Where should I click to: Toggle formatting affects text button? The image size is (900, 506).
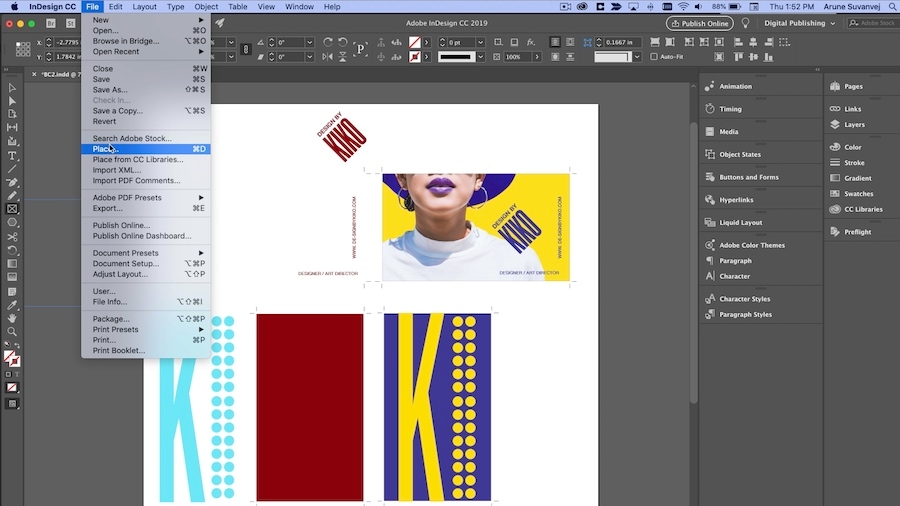pyautogui.click(x=17, y=374)
